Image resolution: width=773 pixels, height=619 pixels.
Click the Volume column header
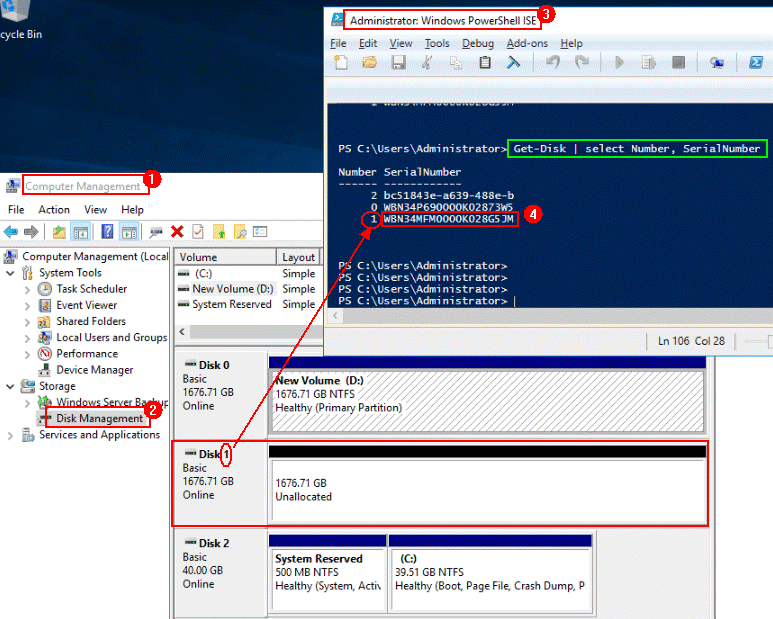click(x=225, y=257)
